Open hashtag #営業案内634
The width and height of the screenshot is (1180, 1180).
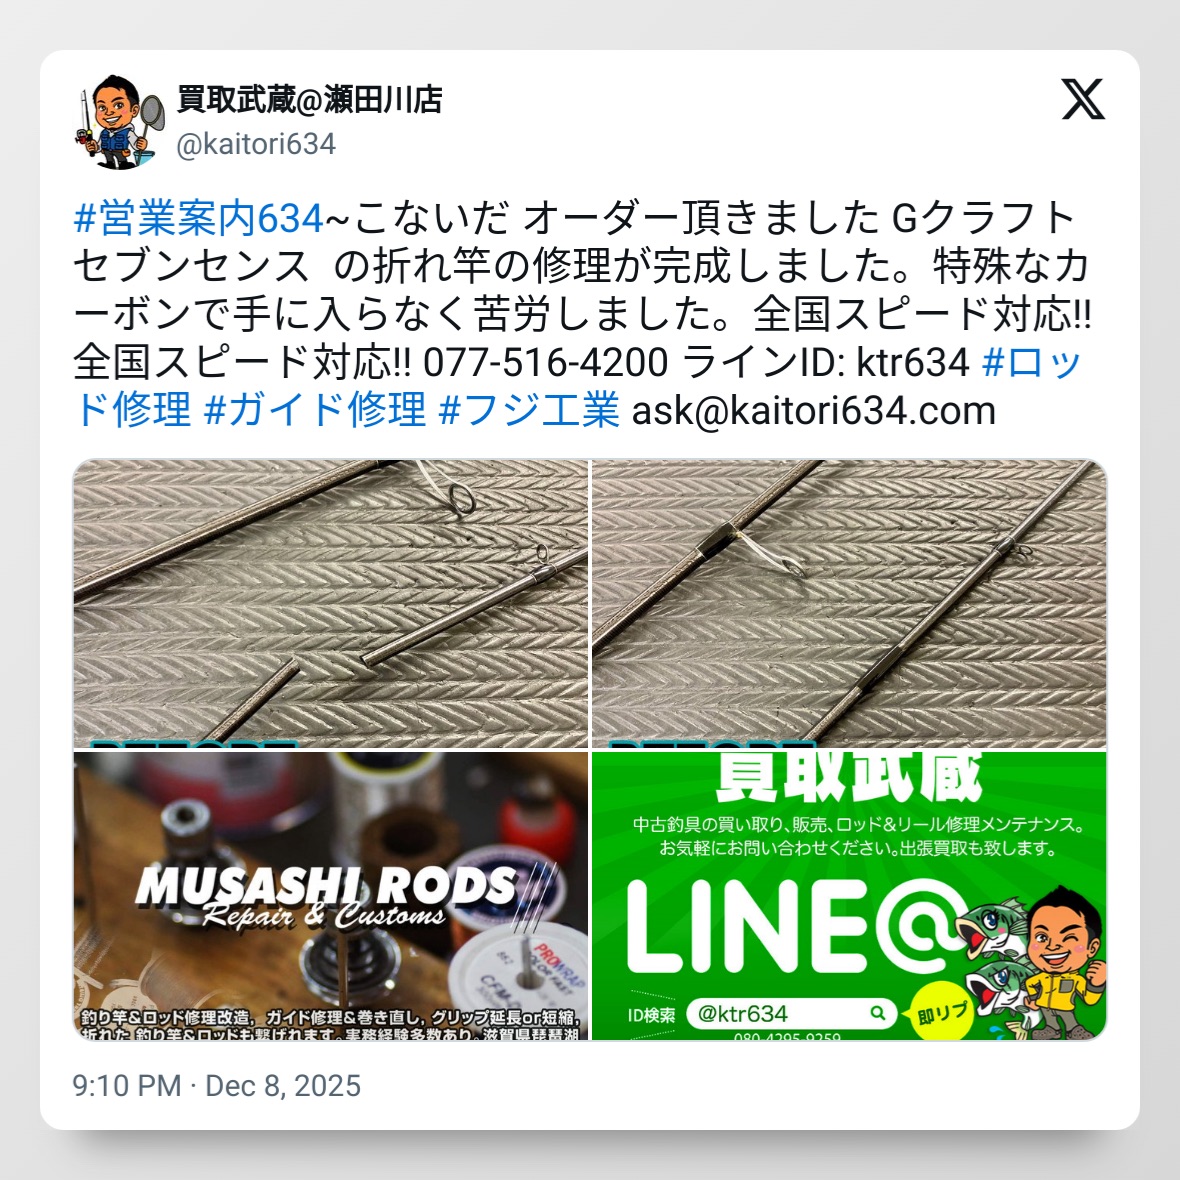(x=199, y=218)
